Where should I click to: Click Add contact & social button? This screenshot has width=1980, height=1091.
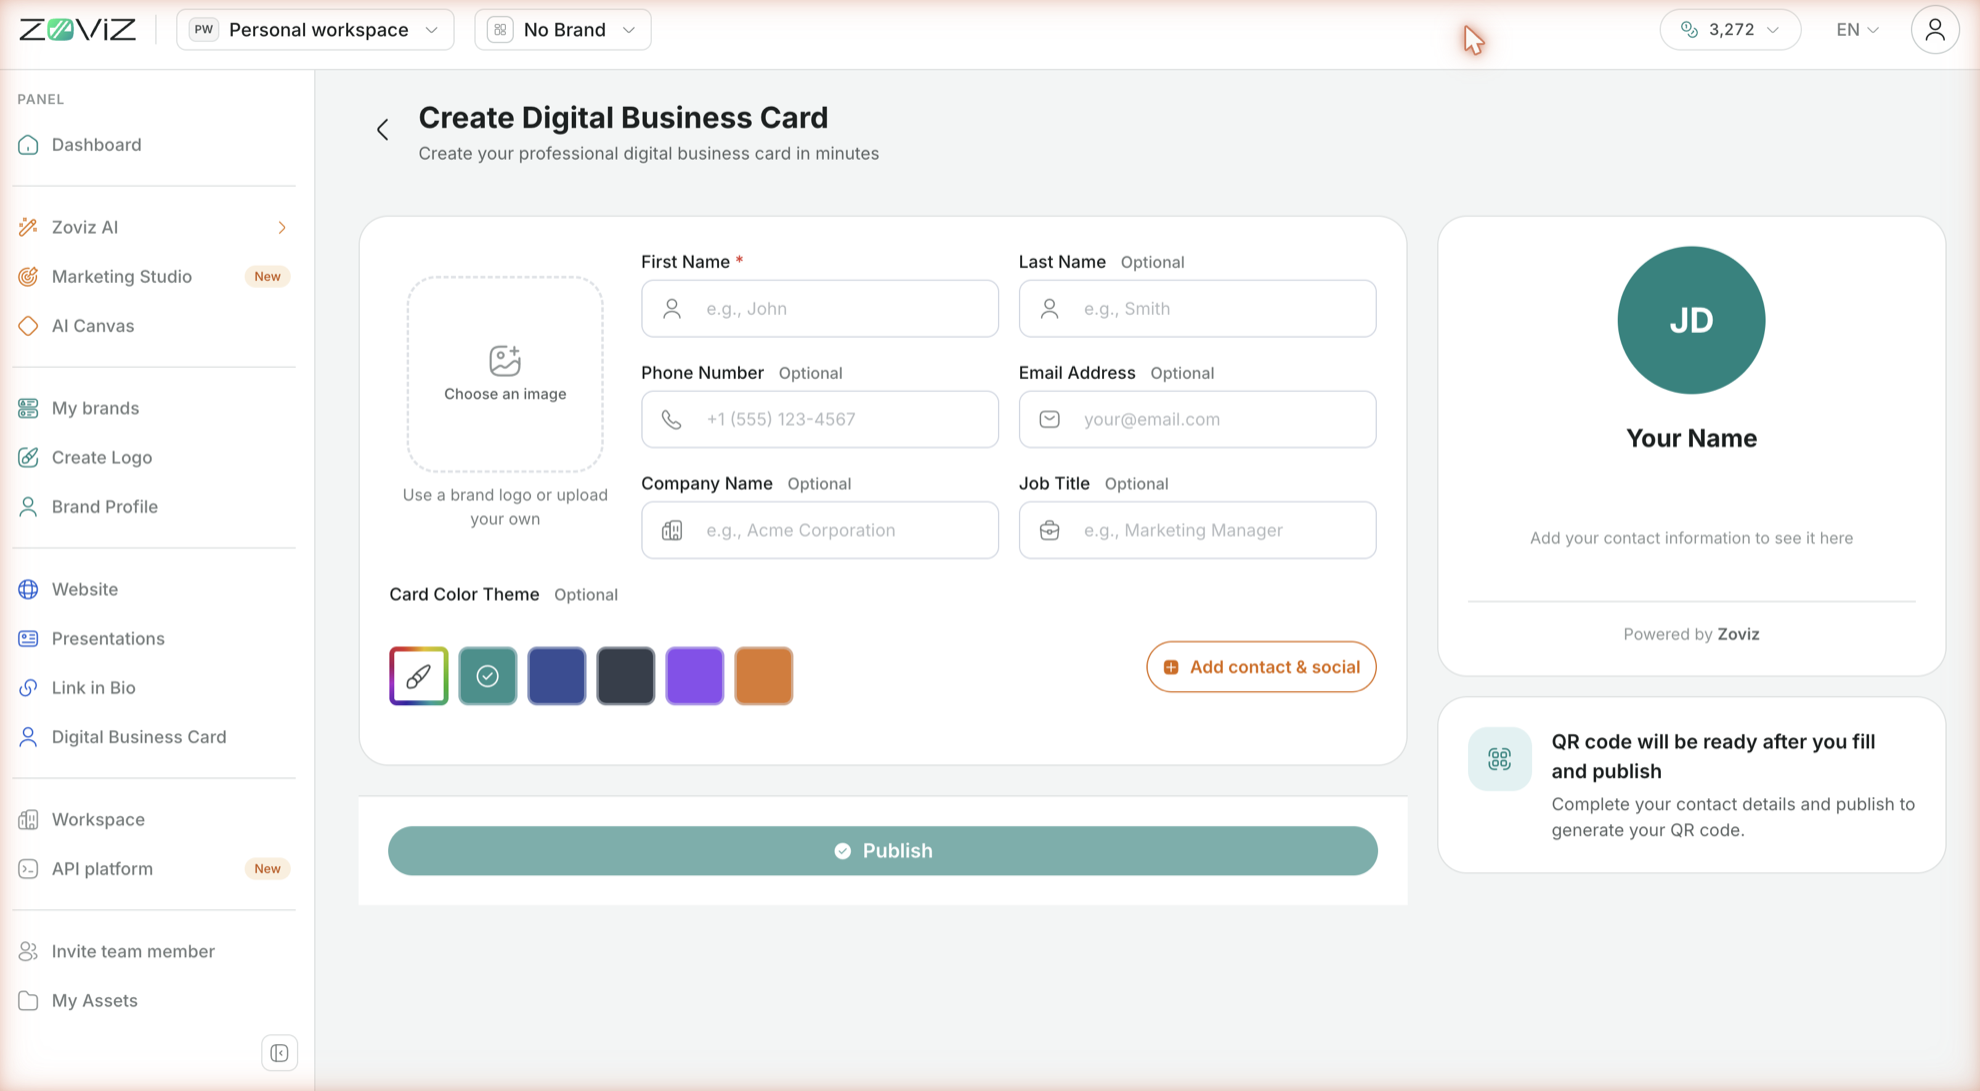1261,667
